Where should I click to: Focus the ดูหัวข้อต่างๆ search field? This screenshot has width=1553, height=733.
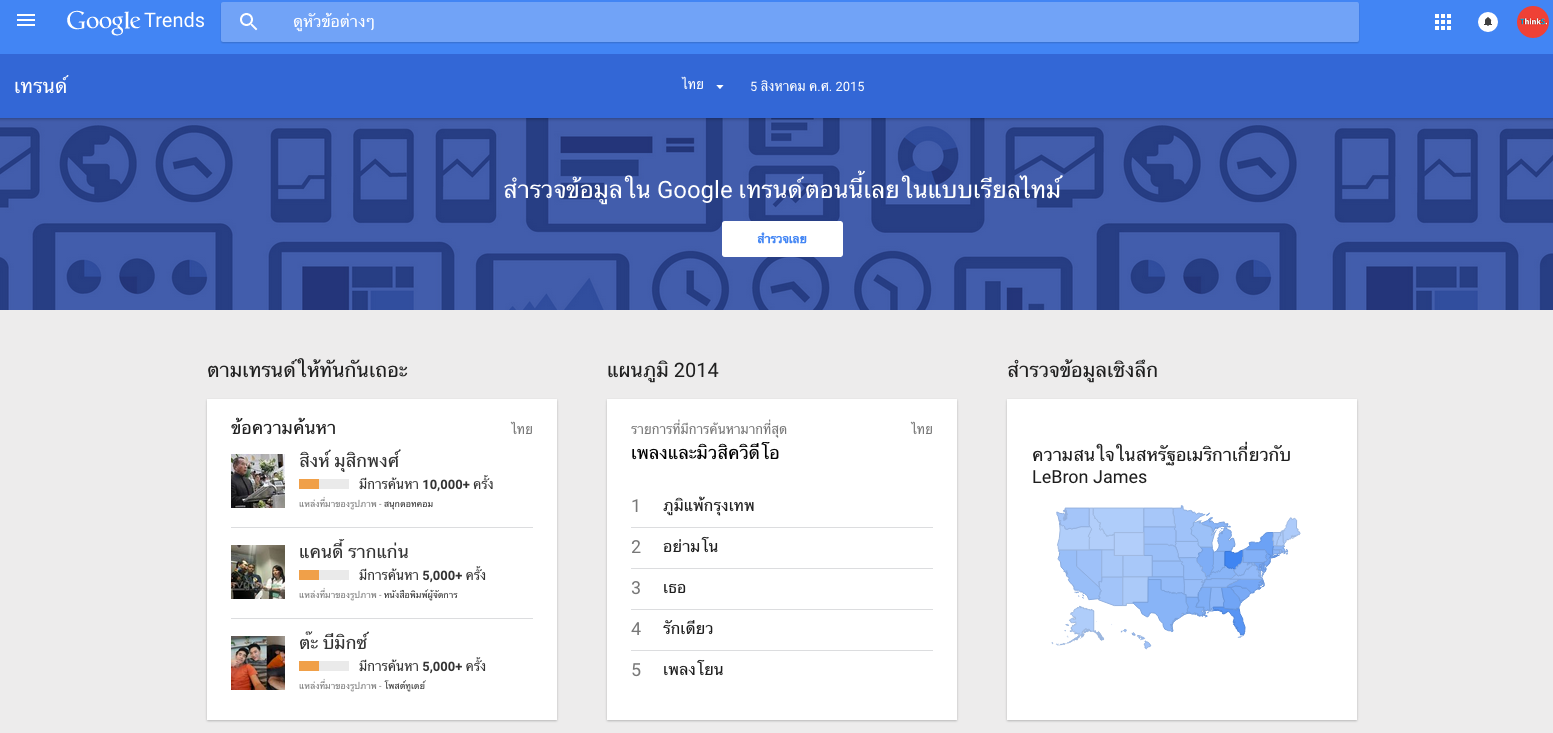pos(790,22)
